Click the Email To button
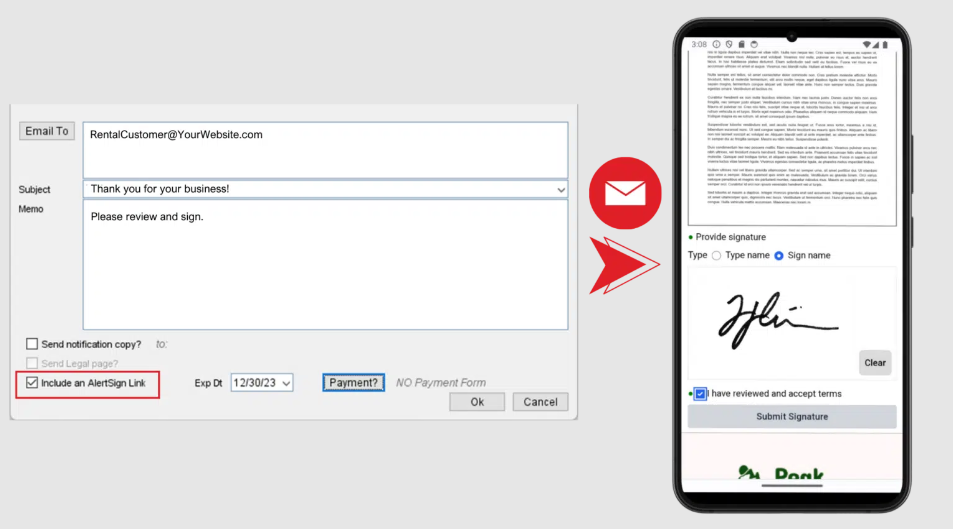The height and width of the screenshot is (529, 953). (47, 131)
